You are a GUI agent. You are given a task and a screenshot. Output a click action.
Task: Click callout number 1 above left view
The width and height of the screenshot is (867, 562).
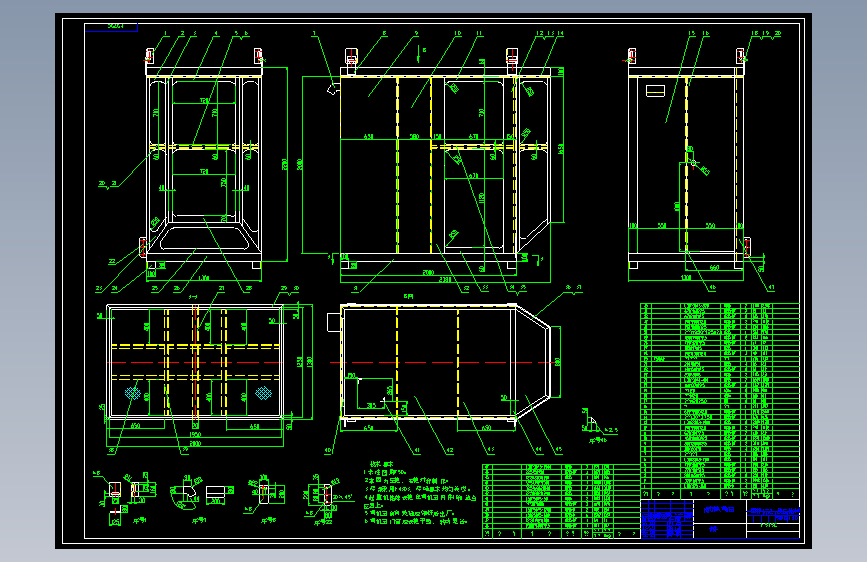[x=165, y=34]
